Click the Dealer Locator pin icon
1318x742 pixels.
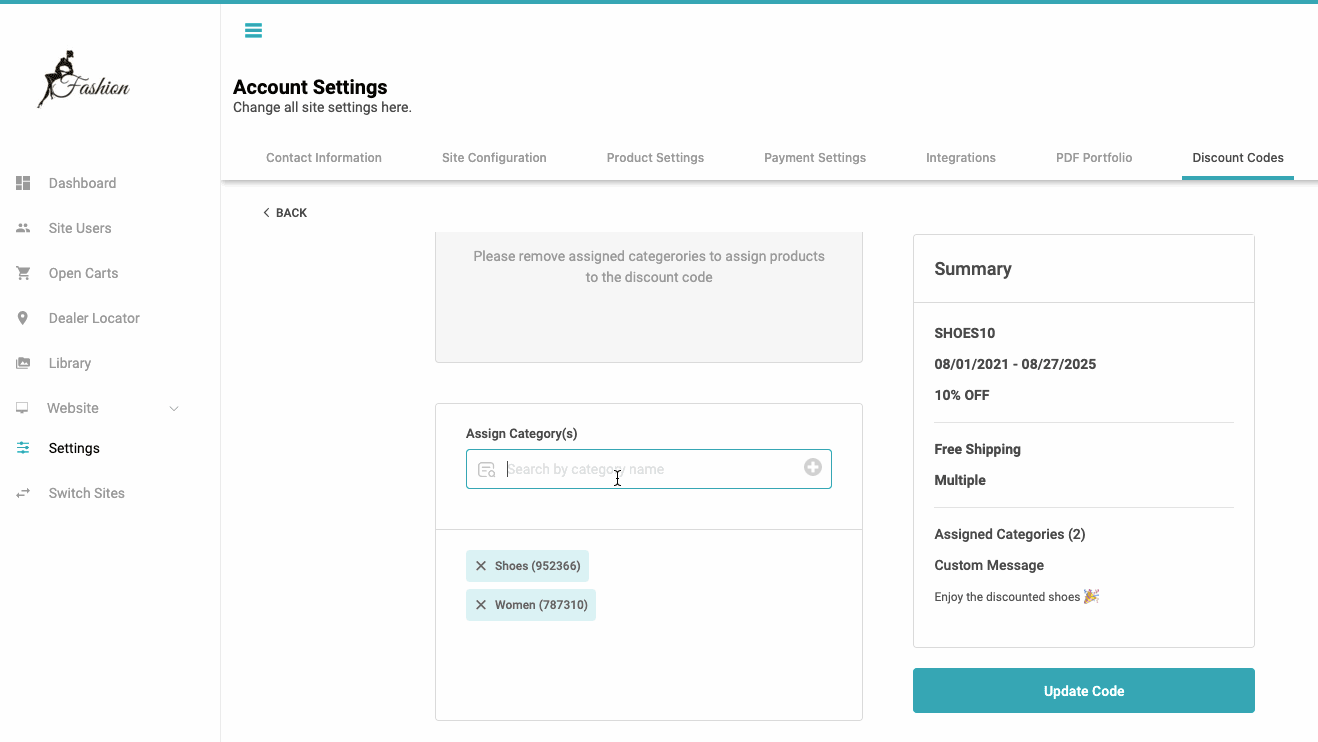tap(23, 318)
